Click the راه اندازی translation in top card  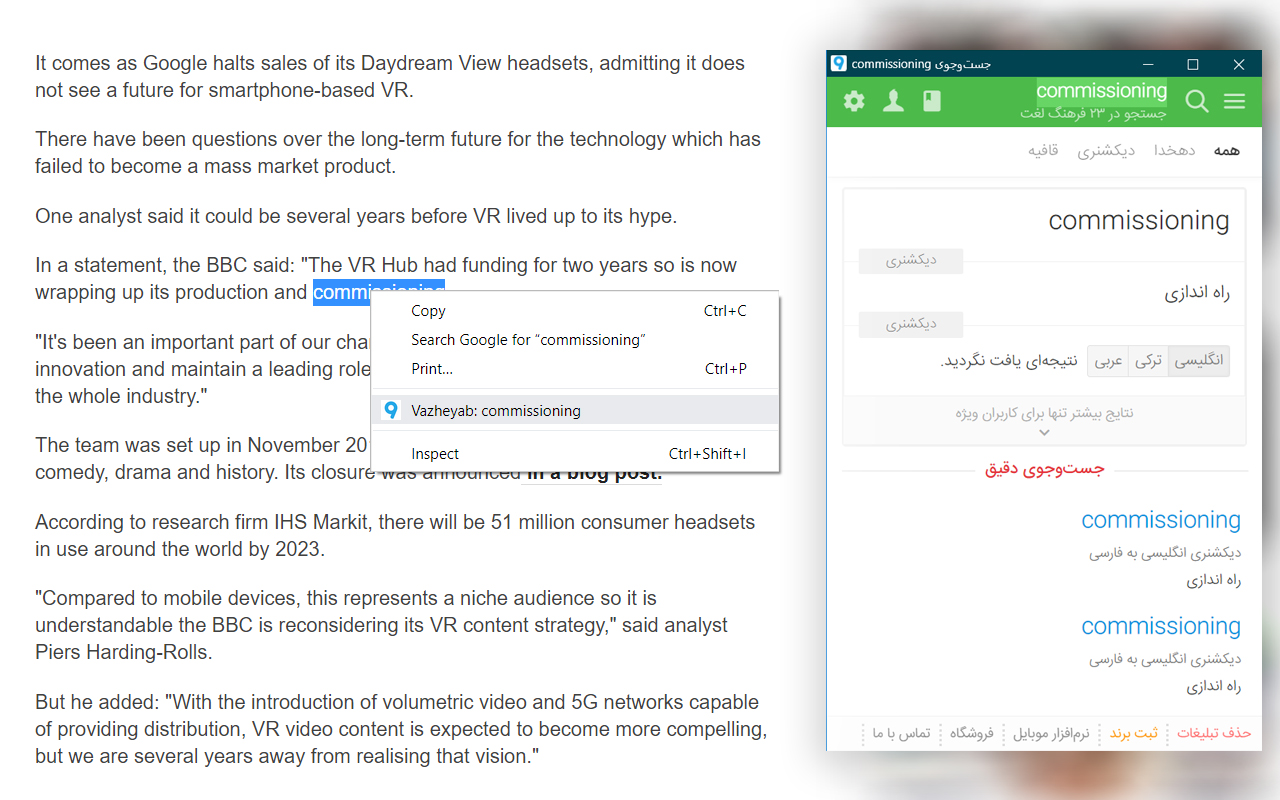click(1197, 294)
